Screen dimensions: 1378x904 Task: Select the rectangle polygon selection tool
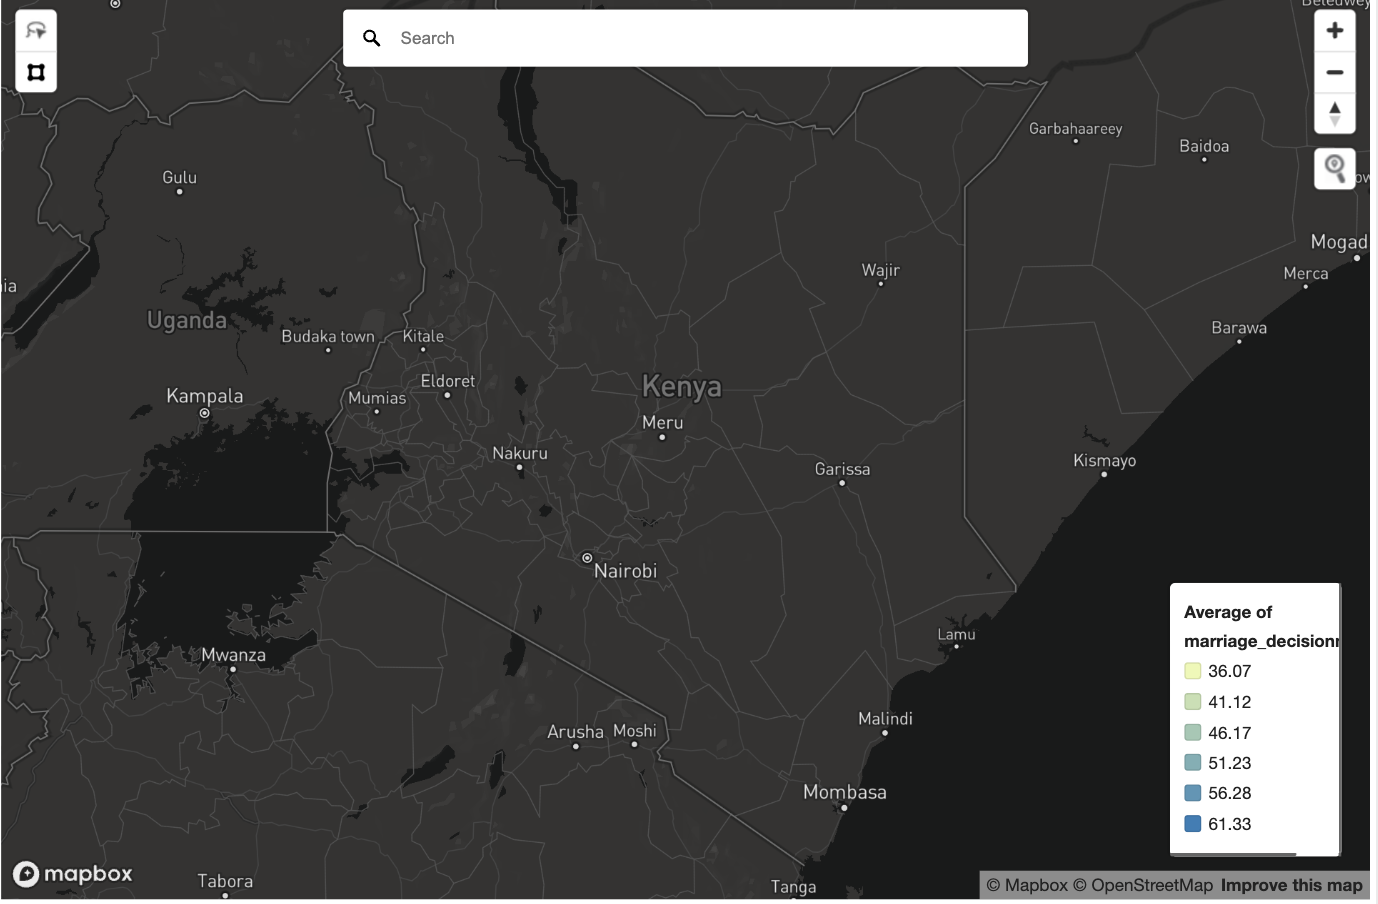pos(35,70)
